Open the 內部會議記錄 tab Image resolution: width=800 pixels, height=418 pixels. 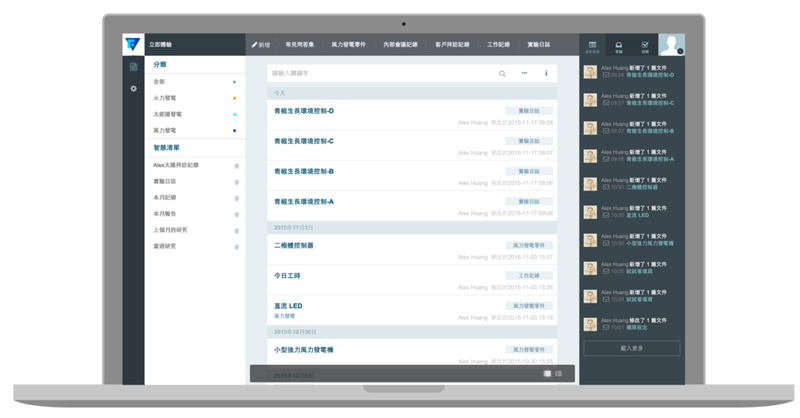[401, 45]
